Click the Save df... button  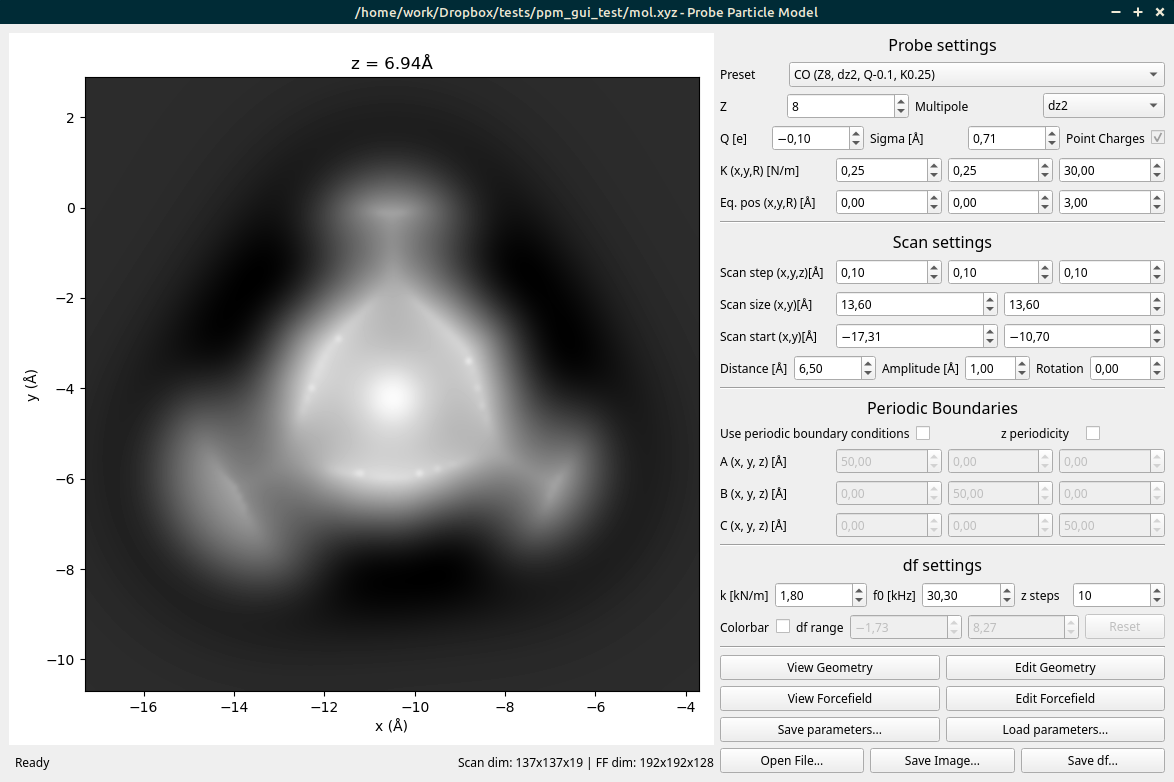click(1092, 760)
